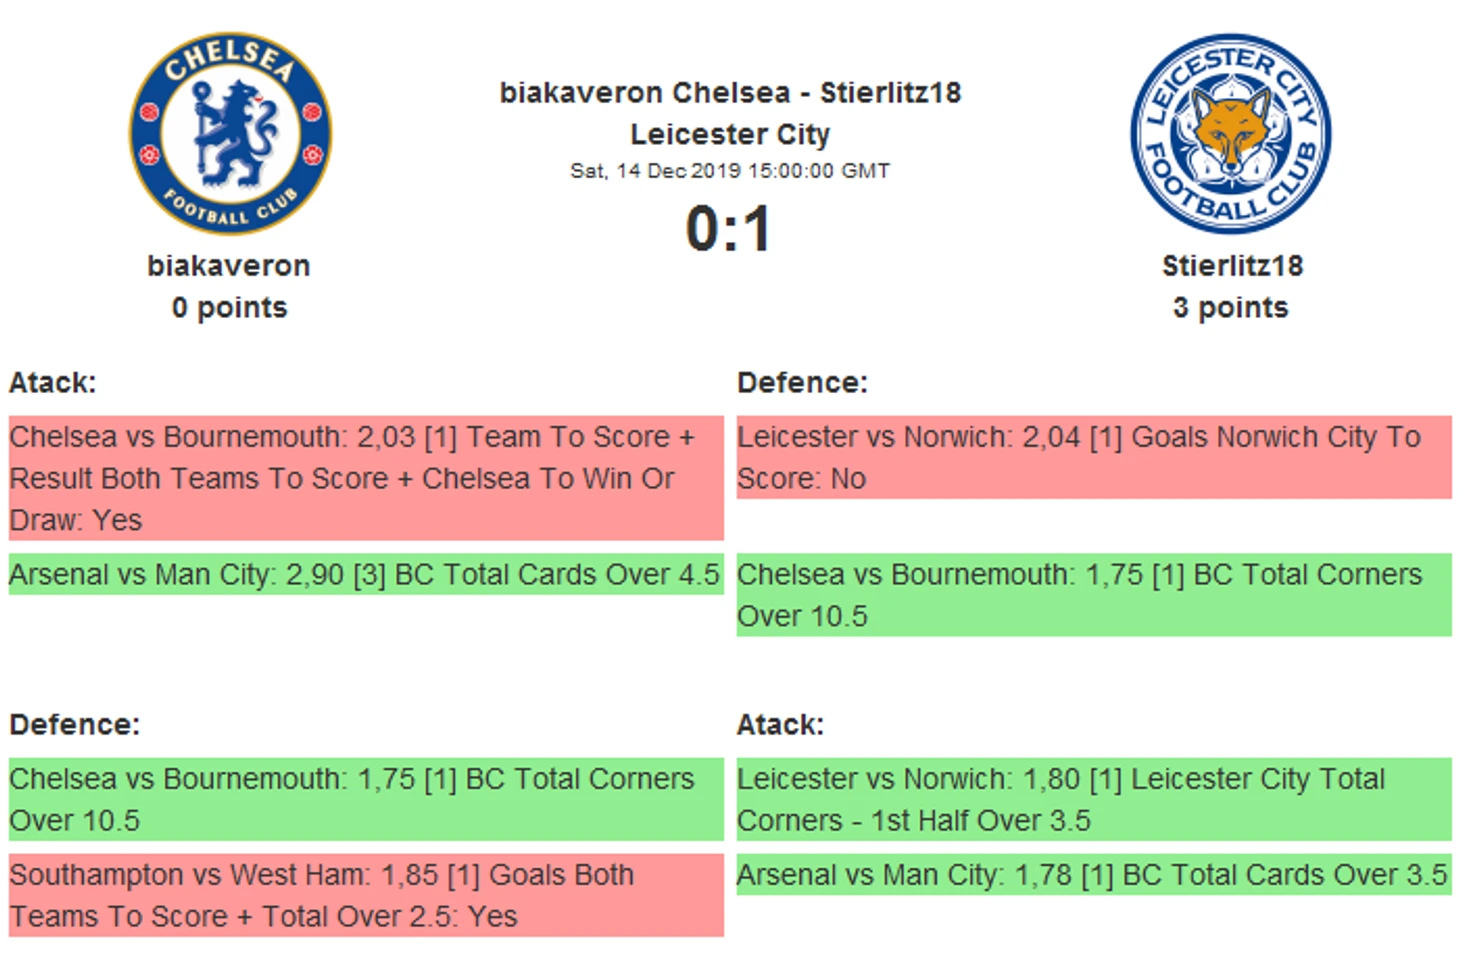Select the Arsenal Total Cards Over 3.5 bet
This screenshot has width=1460, height=959.
(1094, 875)
